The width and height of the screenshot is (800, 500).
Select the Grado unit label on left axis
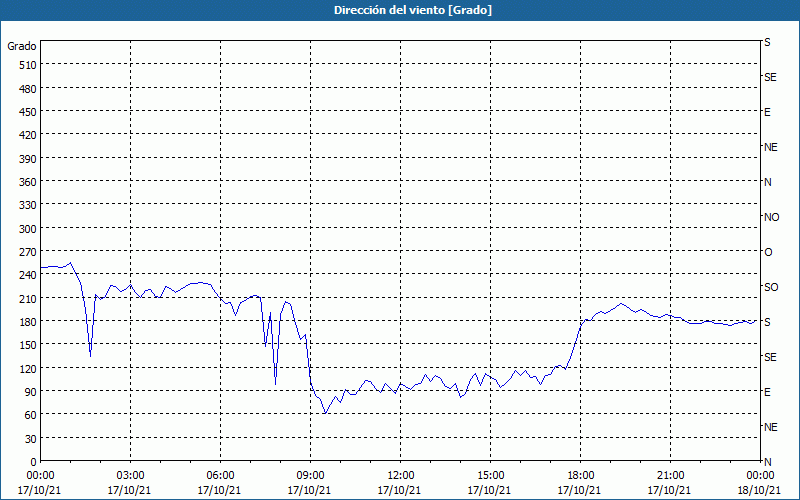tap(22, 46)
